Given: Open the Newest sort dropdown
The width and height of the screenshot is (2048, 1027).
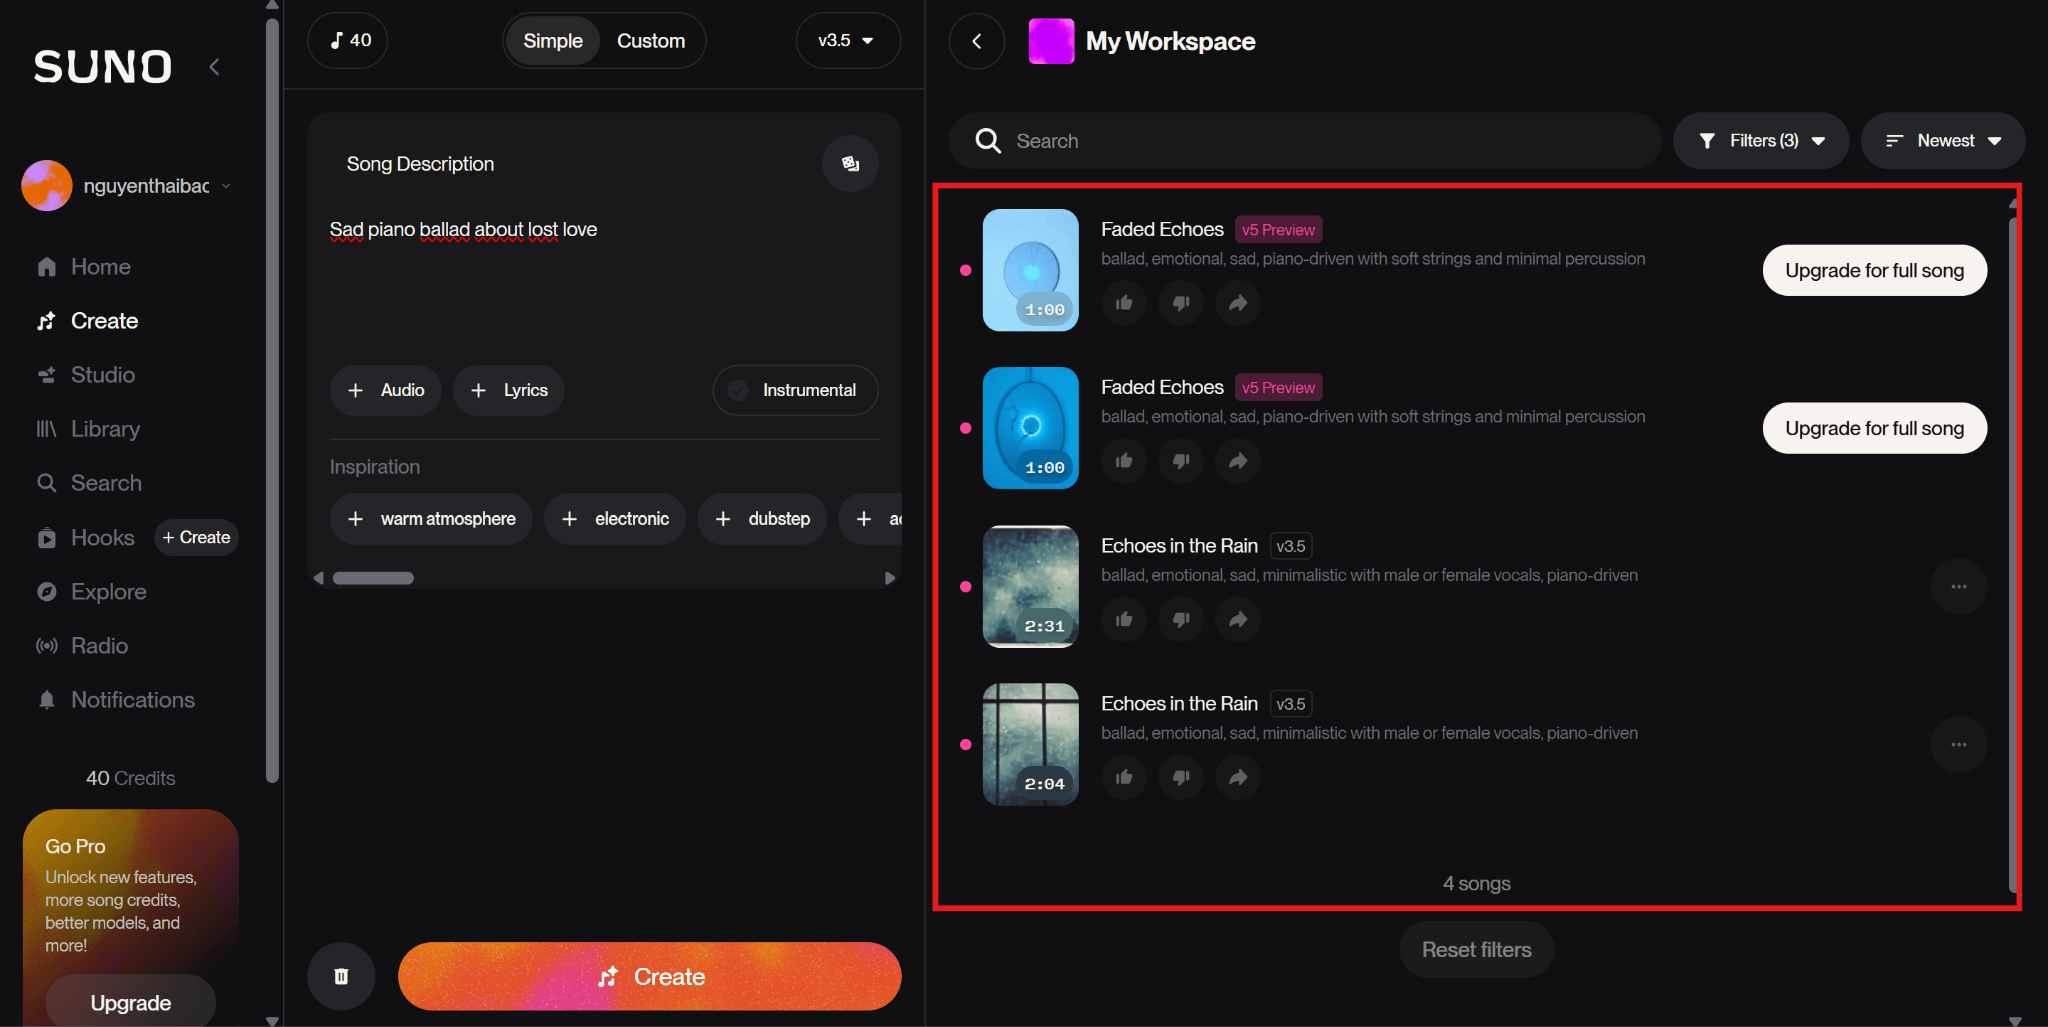Looking at the screenshot, I should point(1943,141).
